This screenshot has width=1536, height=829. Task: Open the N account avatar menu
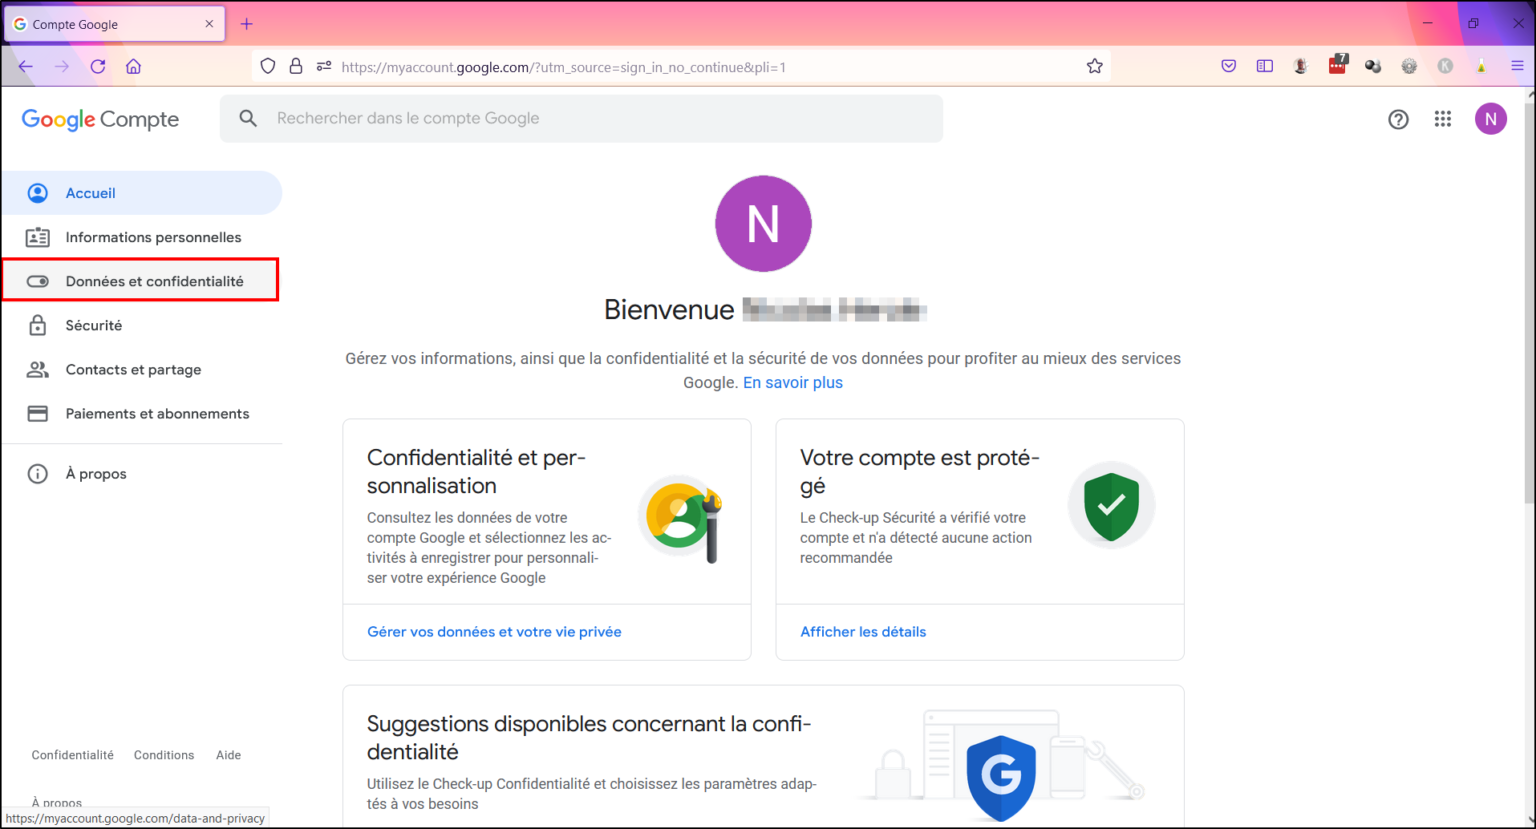1490,119
